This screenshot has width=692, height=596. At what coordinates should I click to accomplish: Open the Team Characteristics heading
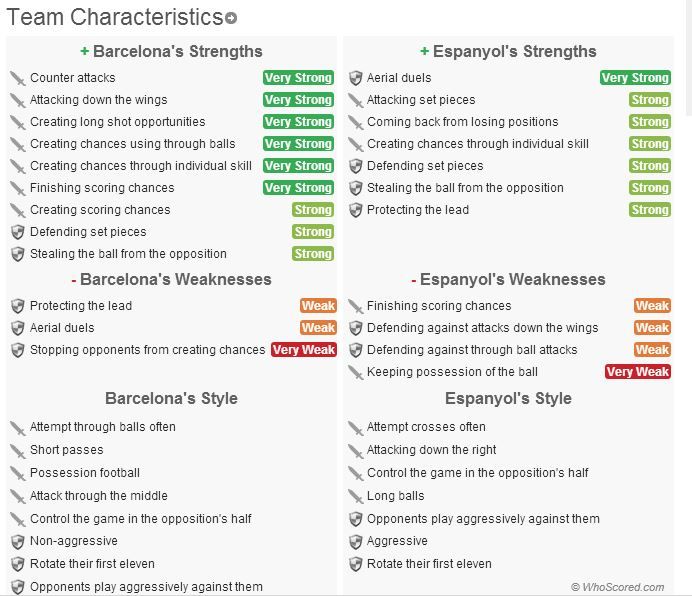point(114,17)
